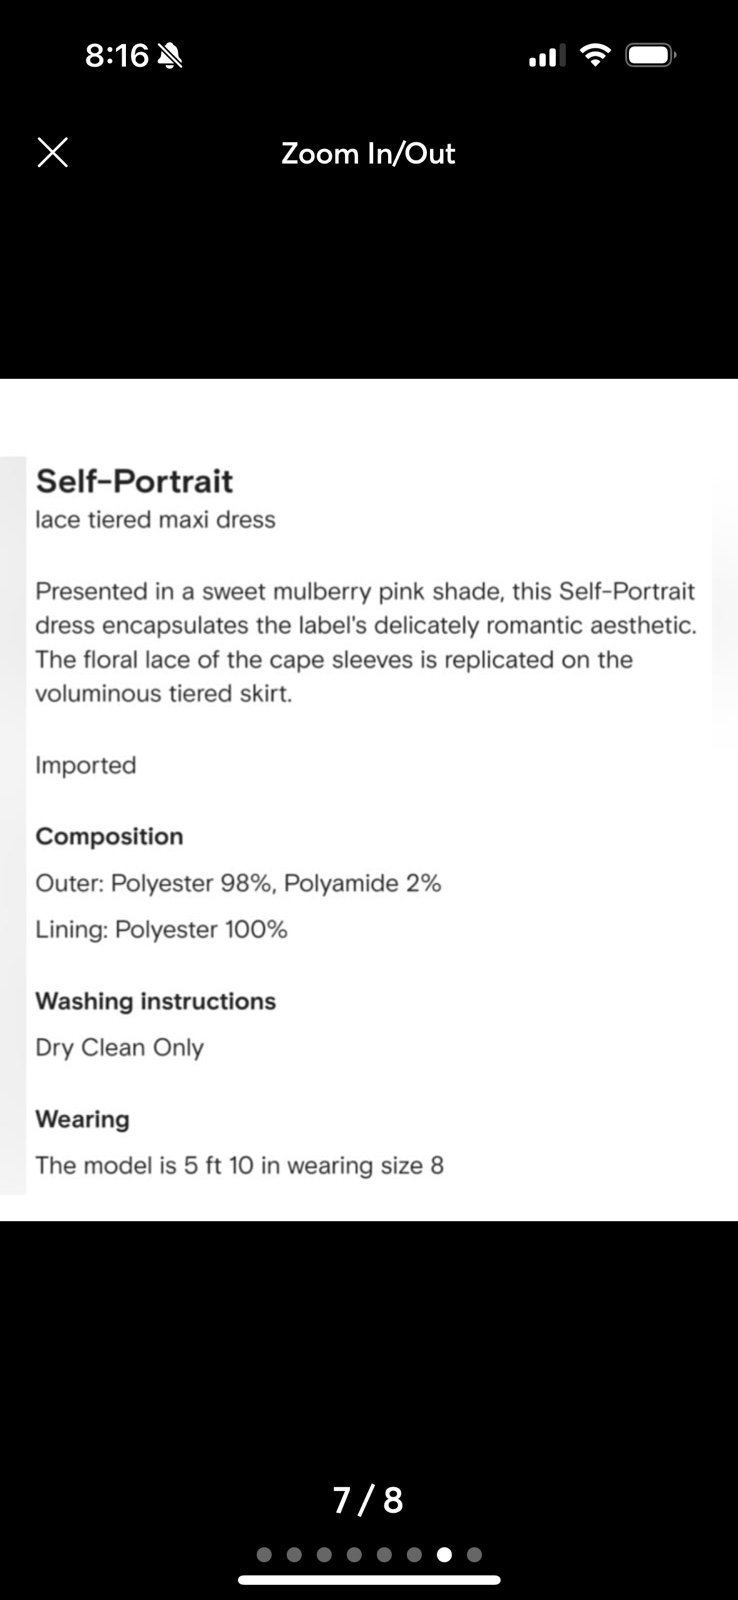Tap the 8:16 clock in status bar
738x1600 pixels.
pyautogui.click(x=117, y=56)
